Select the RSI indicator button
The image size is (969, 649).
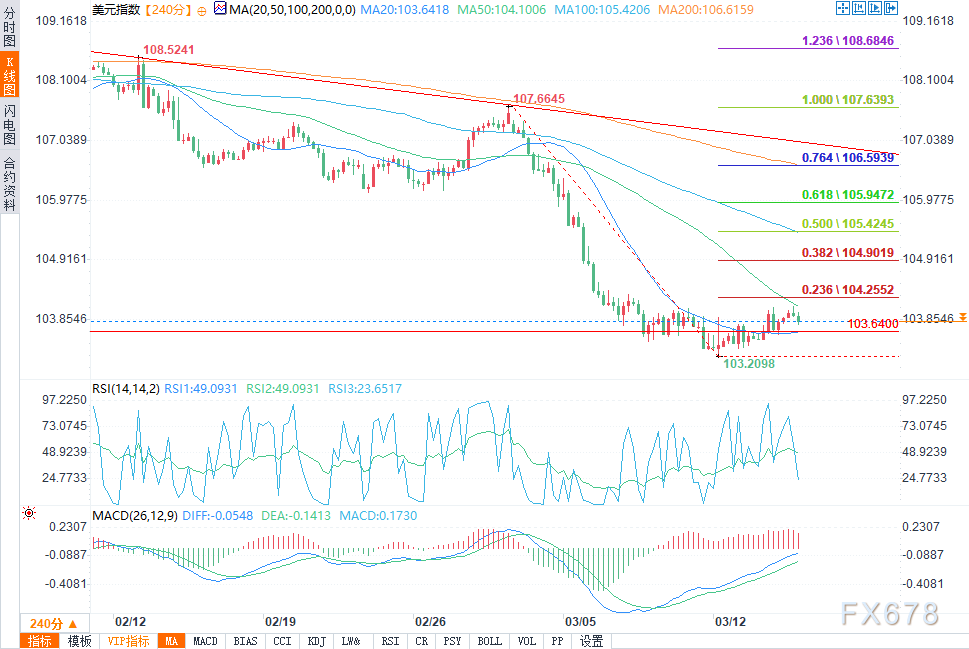[x=390, y=641]
